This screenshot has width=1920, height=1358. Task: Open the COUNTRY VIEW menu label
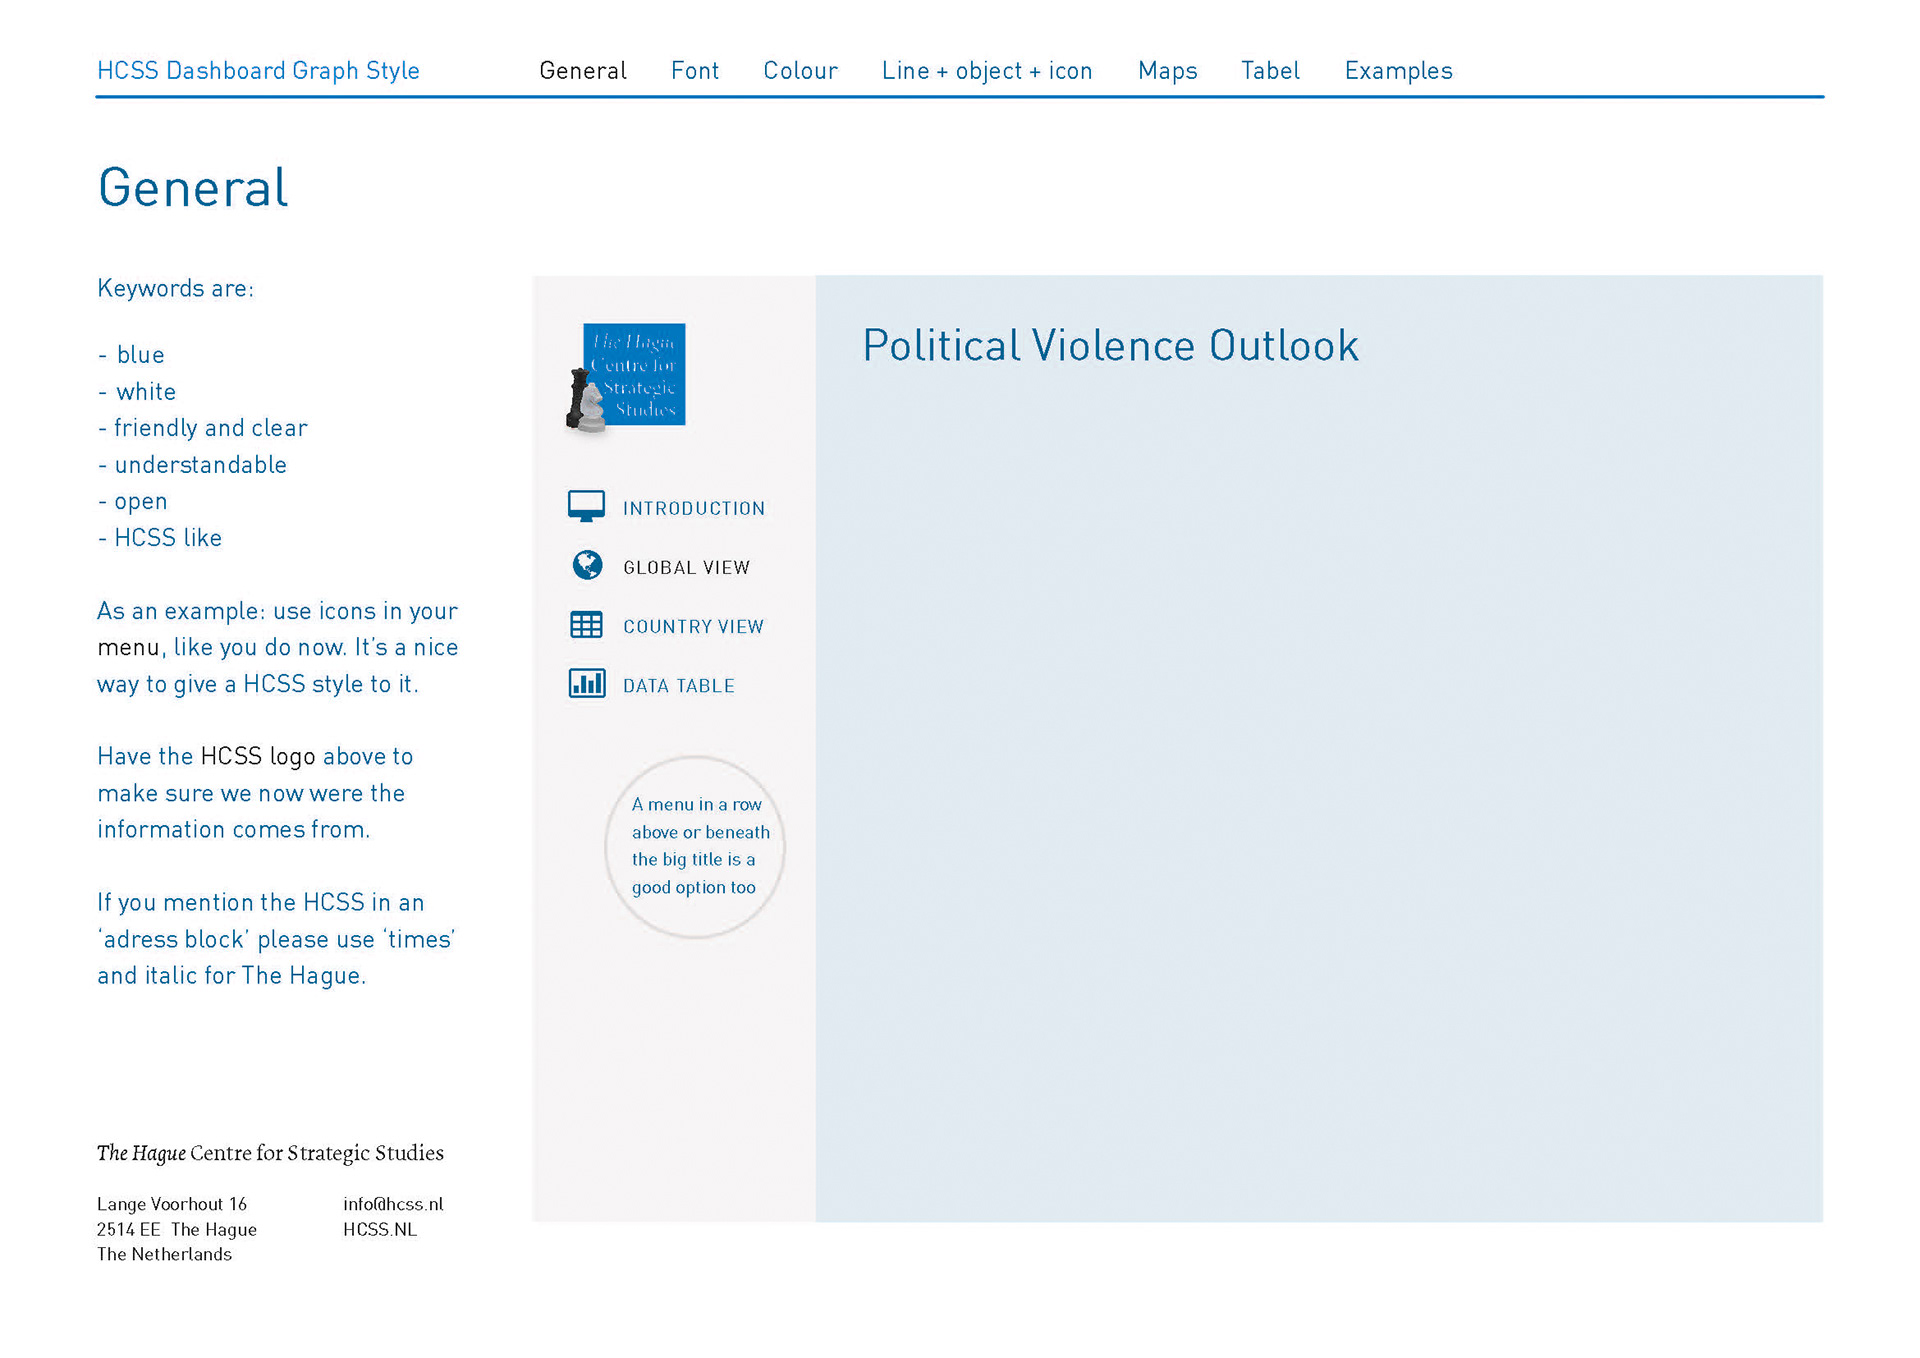[x=693, y=627]
